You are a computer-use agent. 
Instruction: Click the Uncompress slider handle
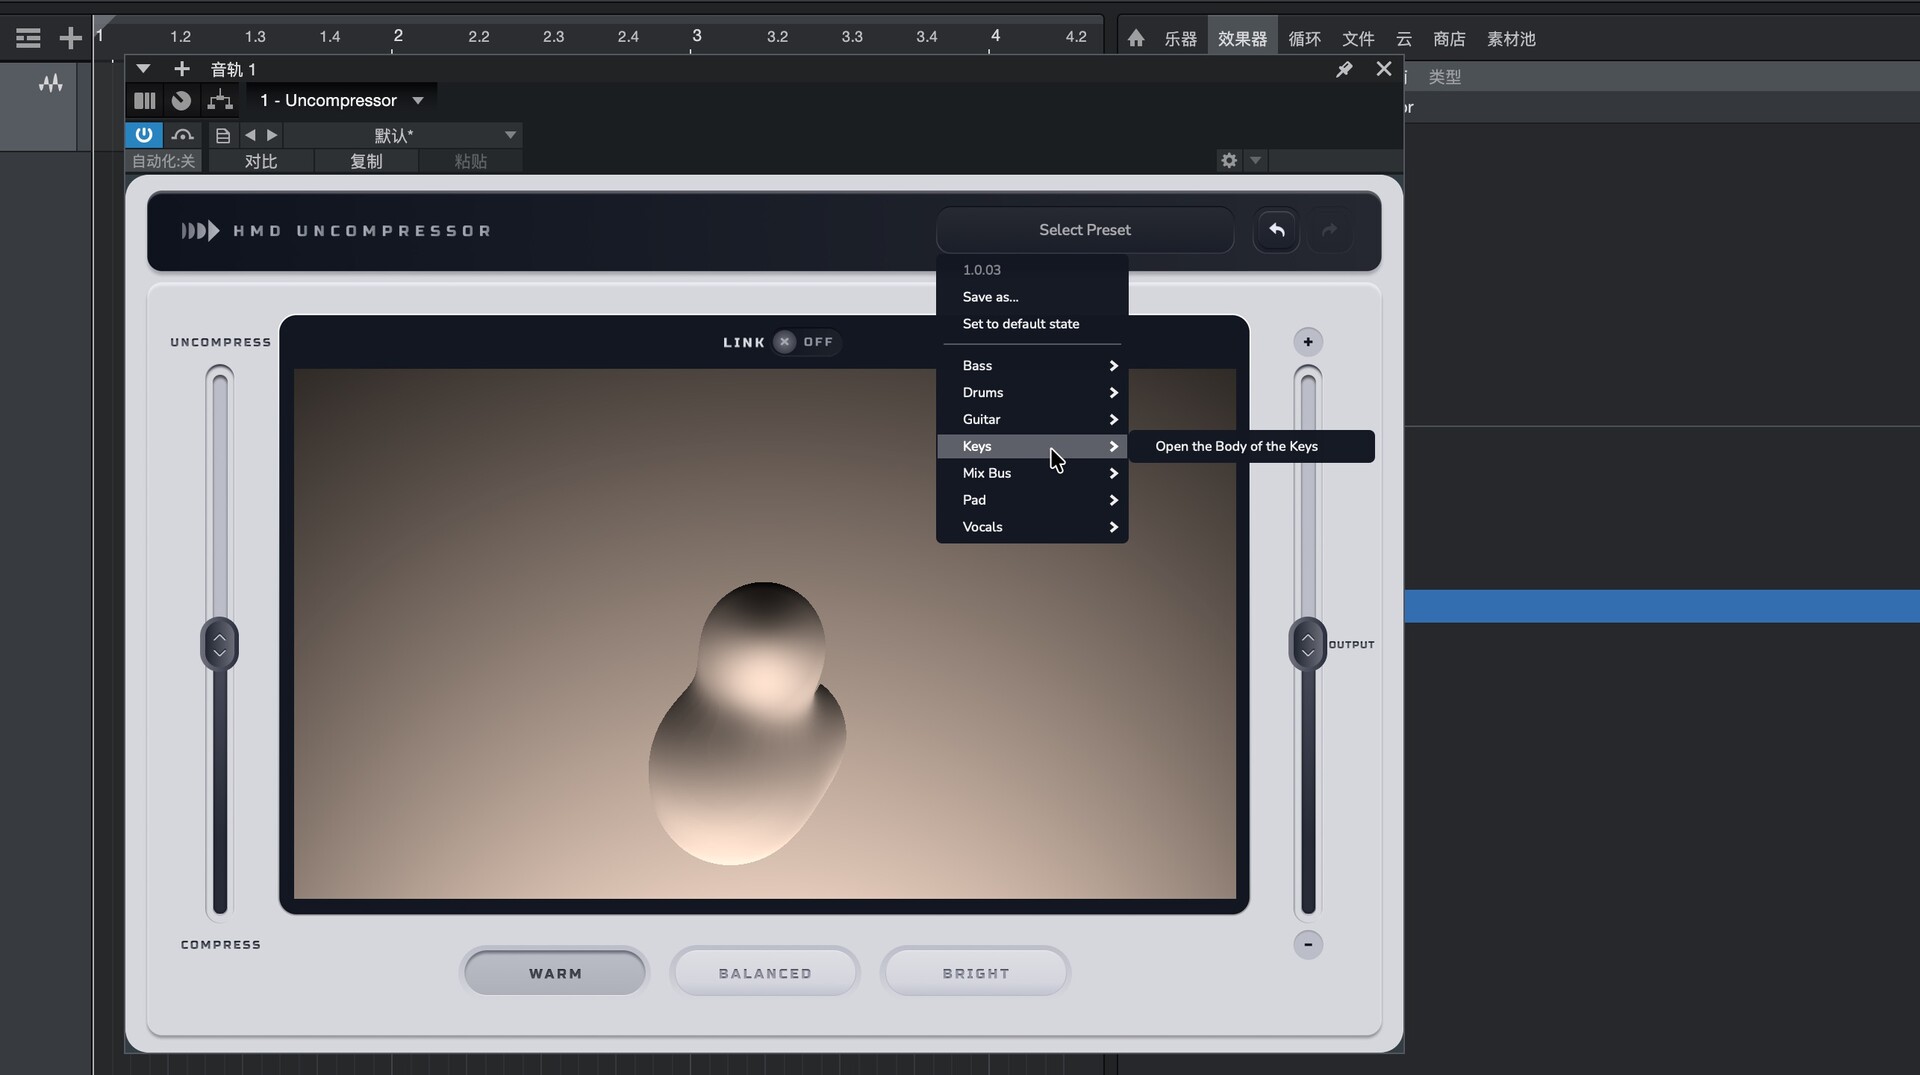[x=219, y=645]
